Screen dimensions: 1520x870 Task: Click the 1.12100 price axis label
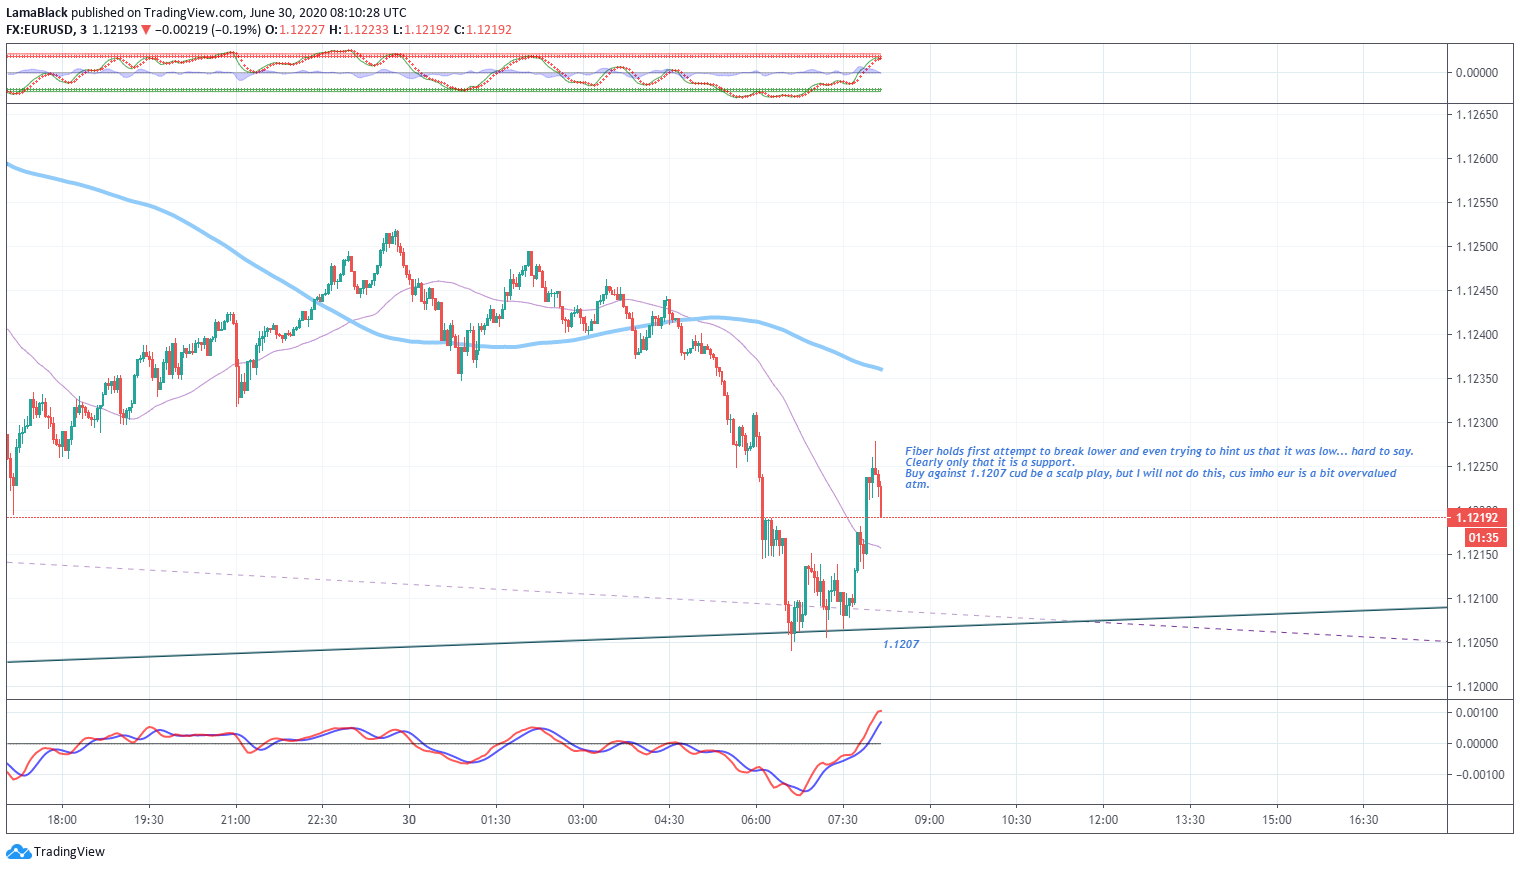coord(1476,599)
